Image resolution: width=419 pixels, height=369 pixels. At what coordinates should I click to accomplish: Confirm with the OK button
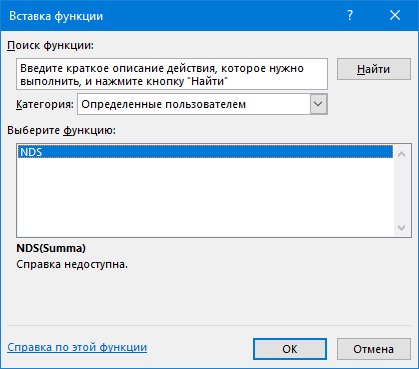point(290,349)
